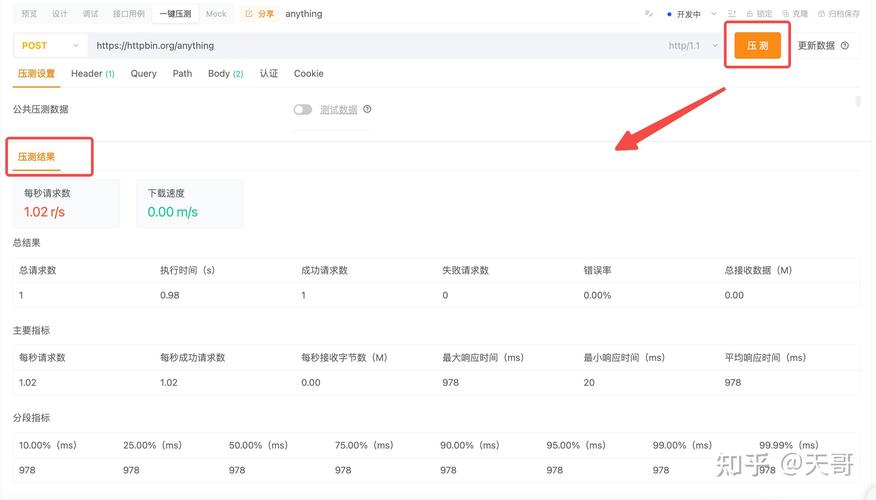Click the 公共压测数据 label
This screenshot has width=876, height=500.
point(41,109)
